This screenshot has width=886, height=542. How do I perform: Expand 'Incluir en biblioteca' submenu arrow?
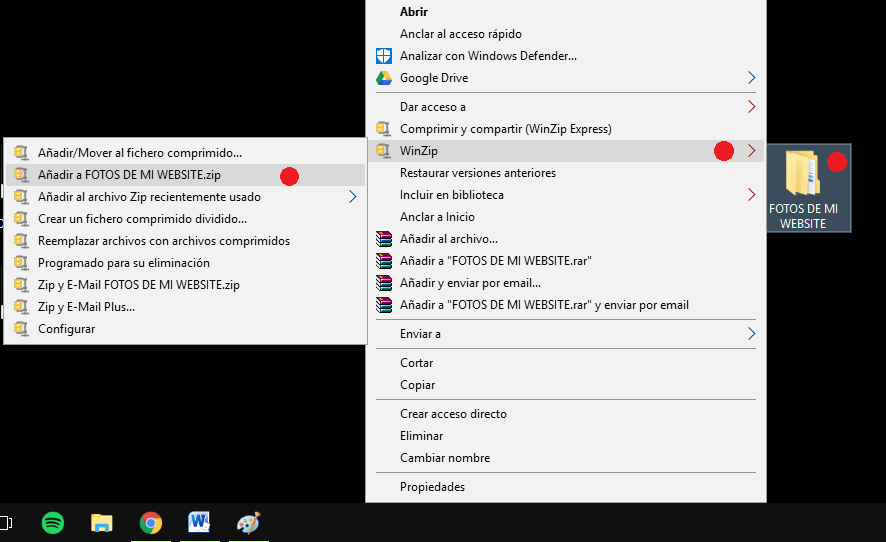point(751,195)
